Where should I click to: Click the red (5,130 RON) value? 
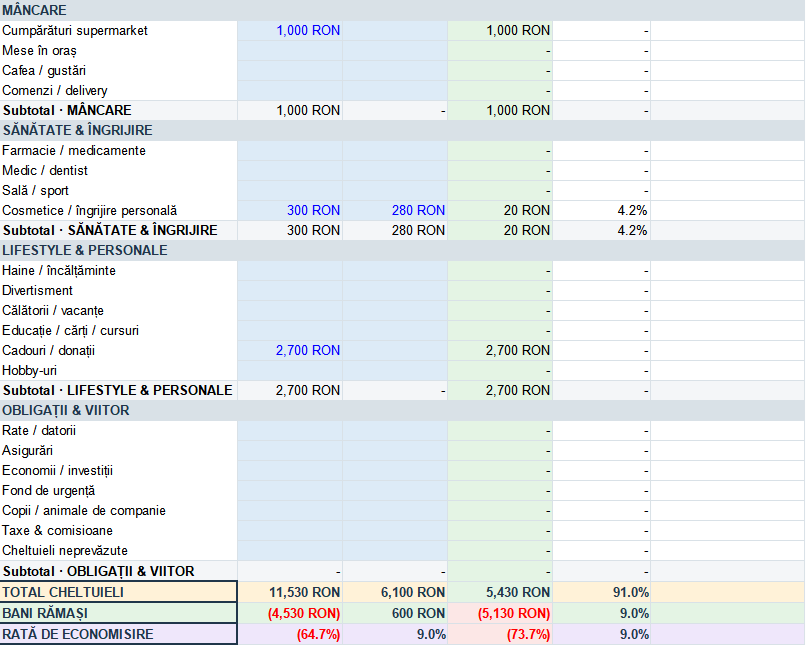pyautogui.click(x=513, y=614)
